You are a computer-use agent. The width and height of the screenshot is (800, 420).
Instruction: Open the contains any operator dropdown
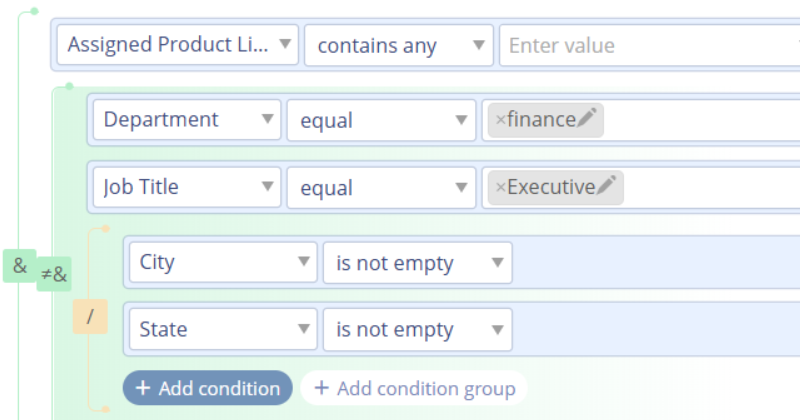[399, 45]
